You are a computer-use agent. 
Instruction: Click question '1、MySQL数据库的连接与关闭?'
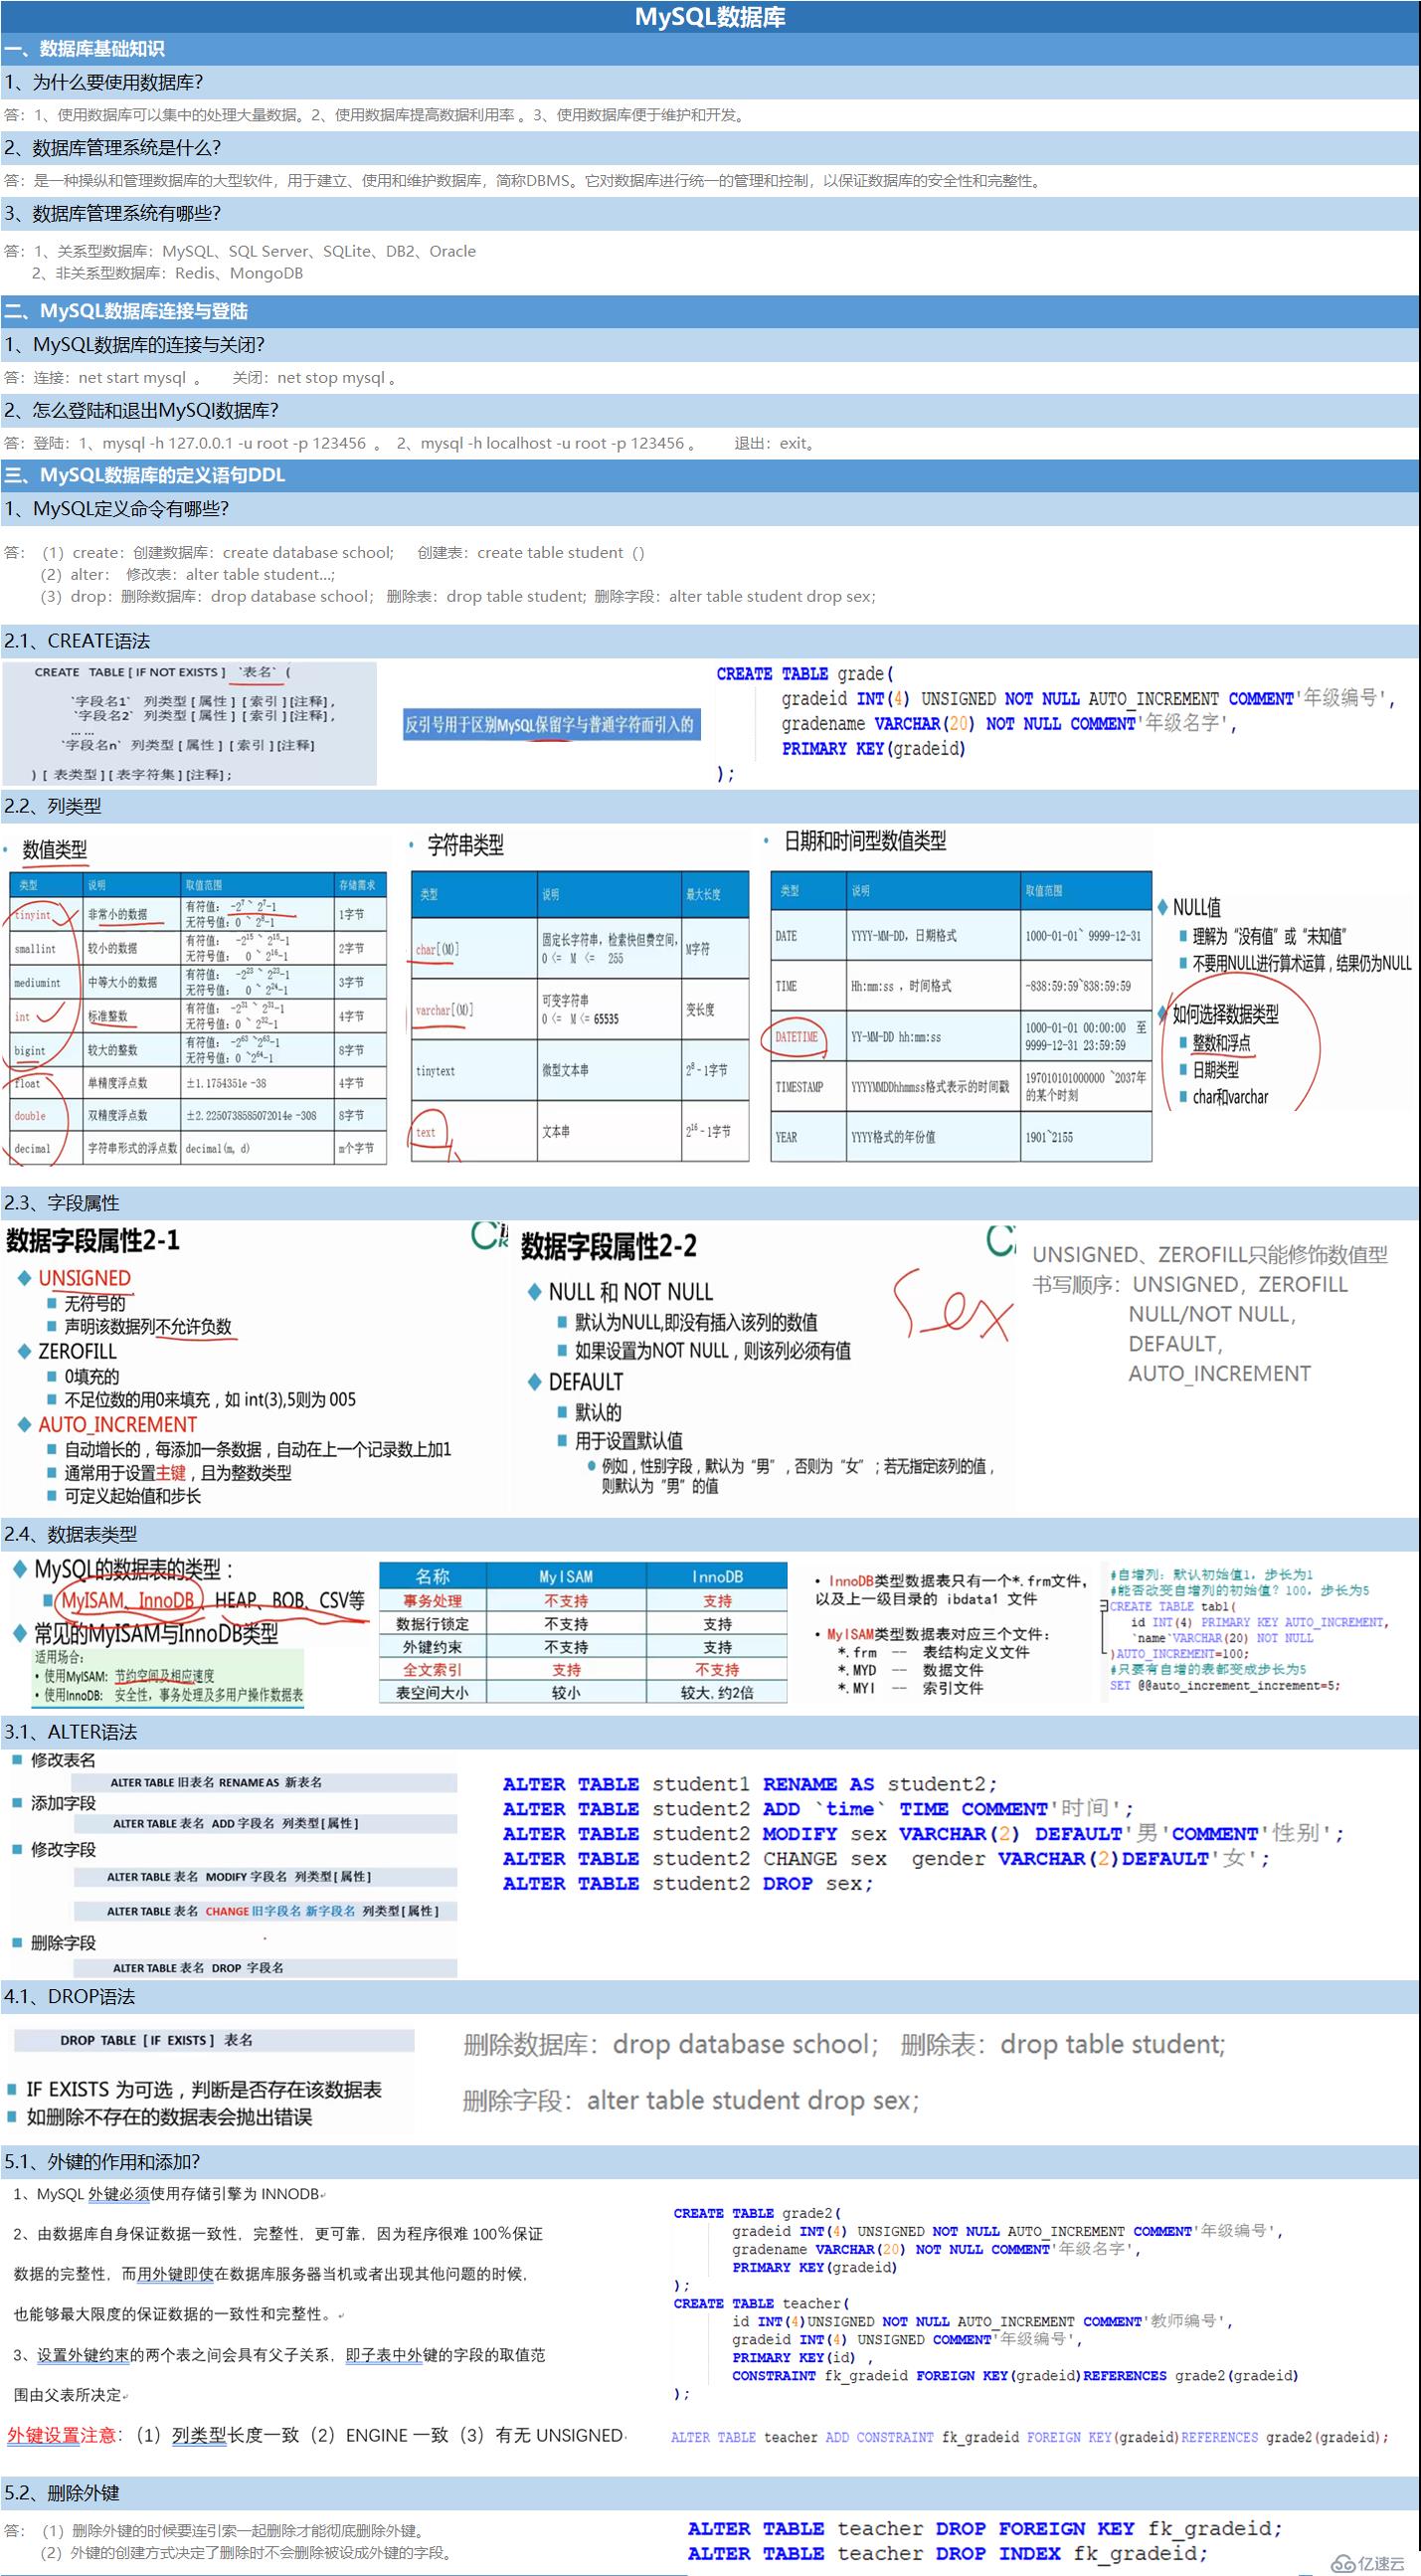(134, 345)
